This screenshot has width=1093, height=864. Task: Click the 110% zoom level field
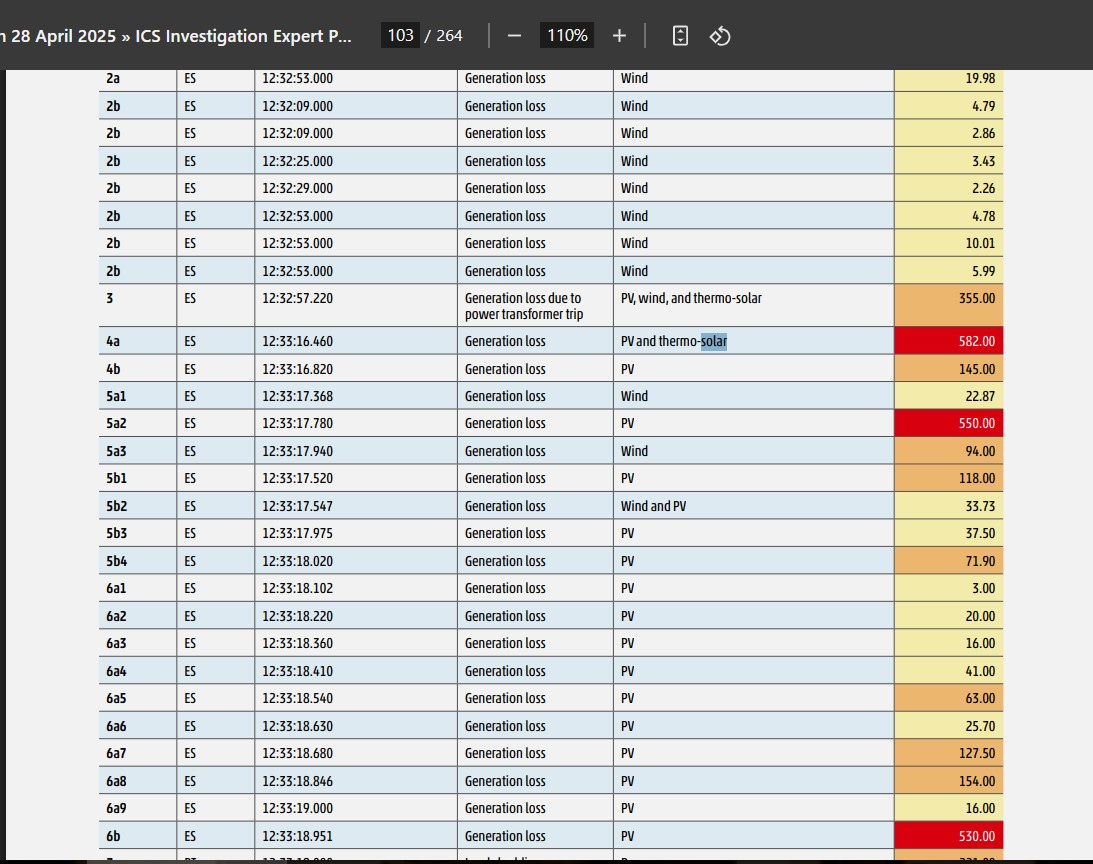[567, 36]
